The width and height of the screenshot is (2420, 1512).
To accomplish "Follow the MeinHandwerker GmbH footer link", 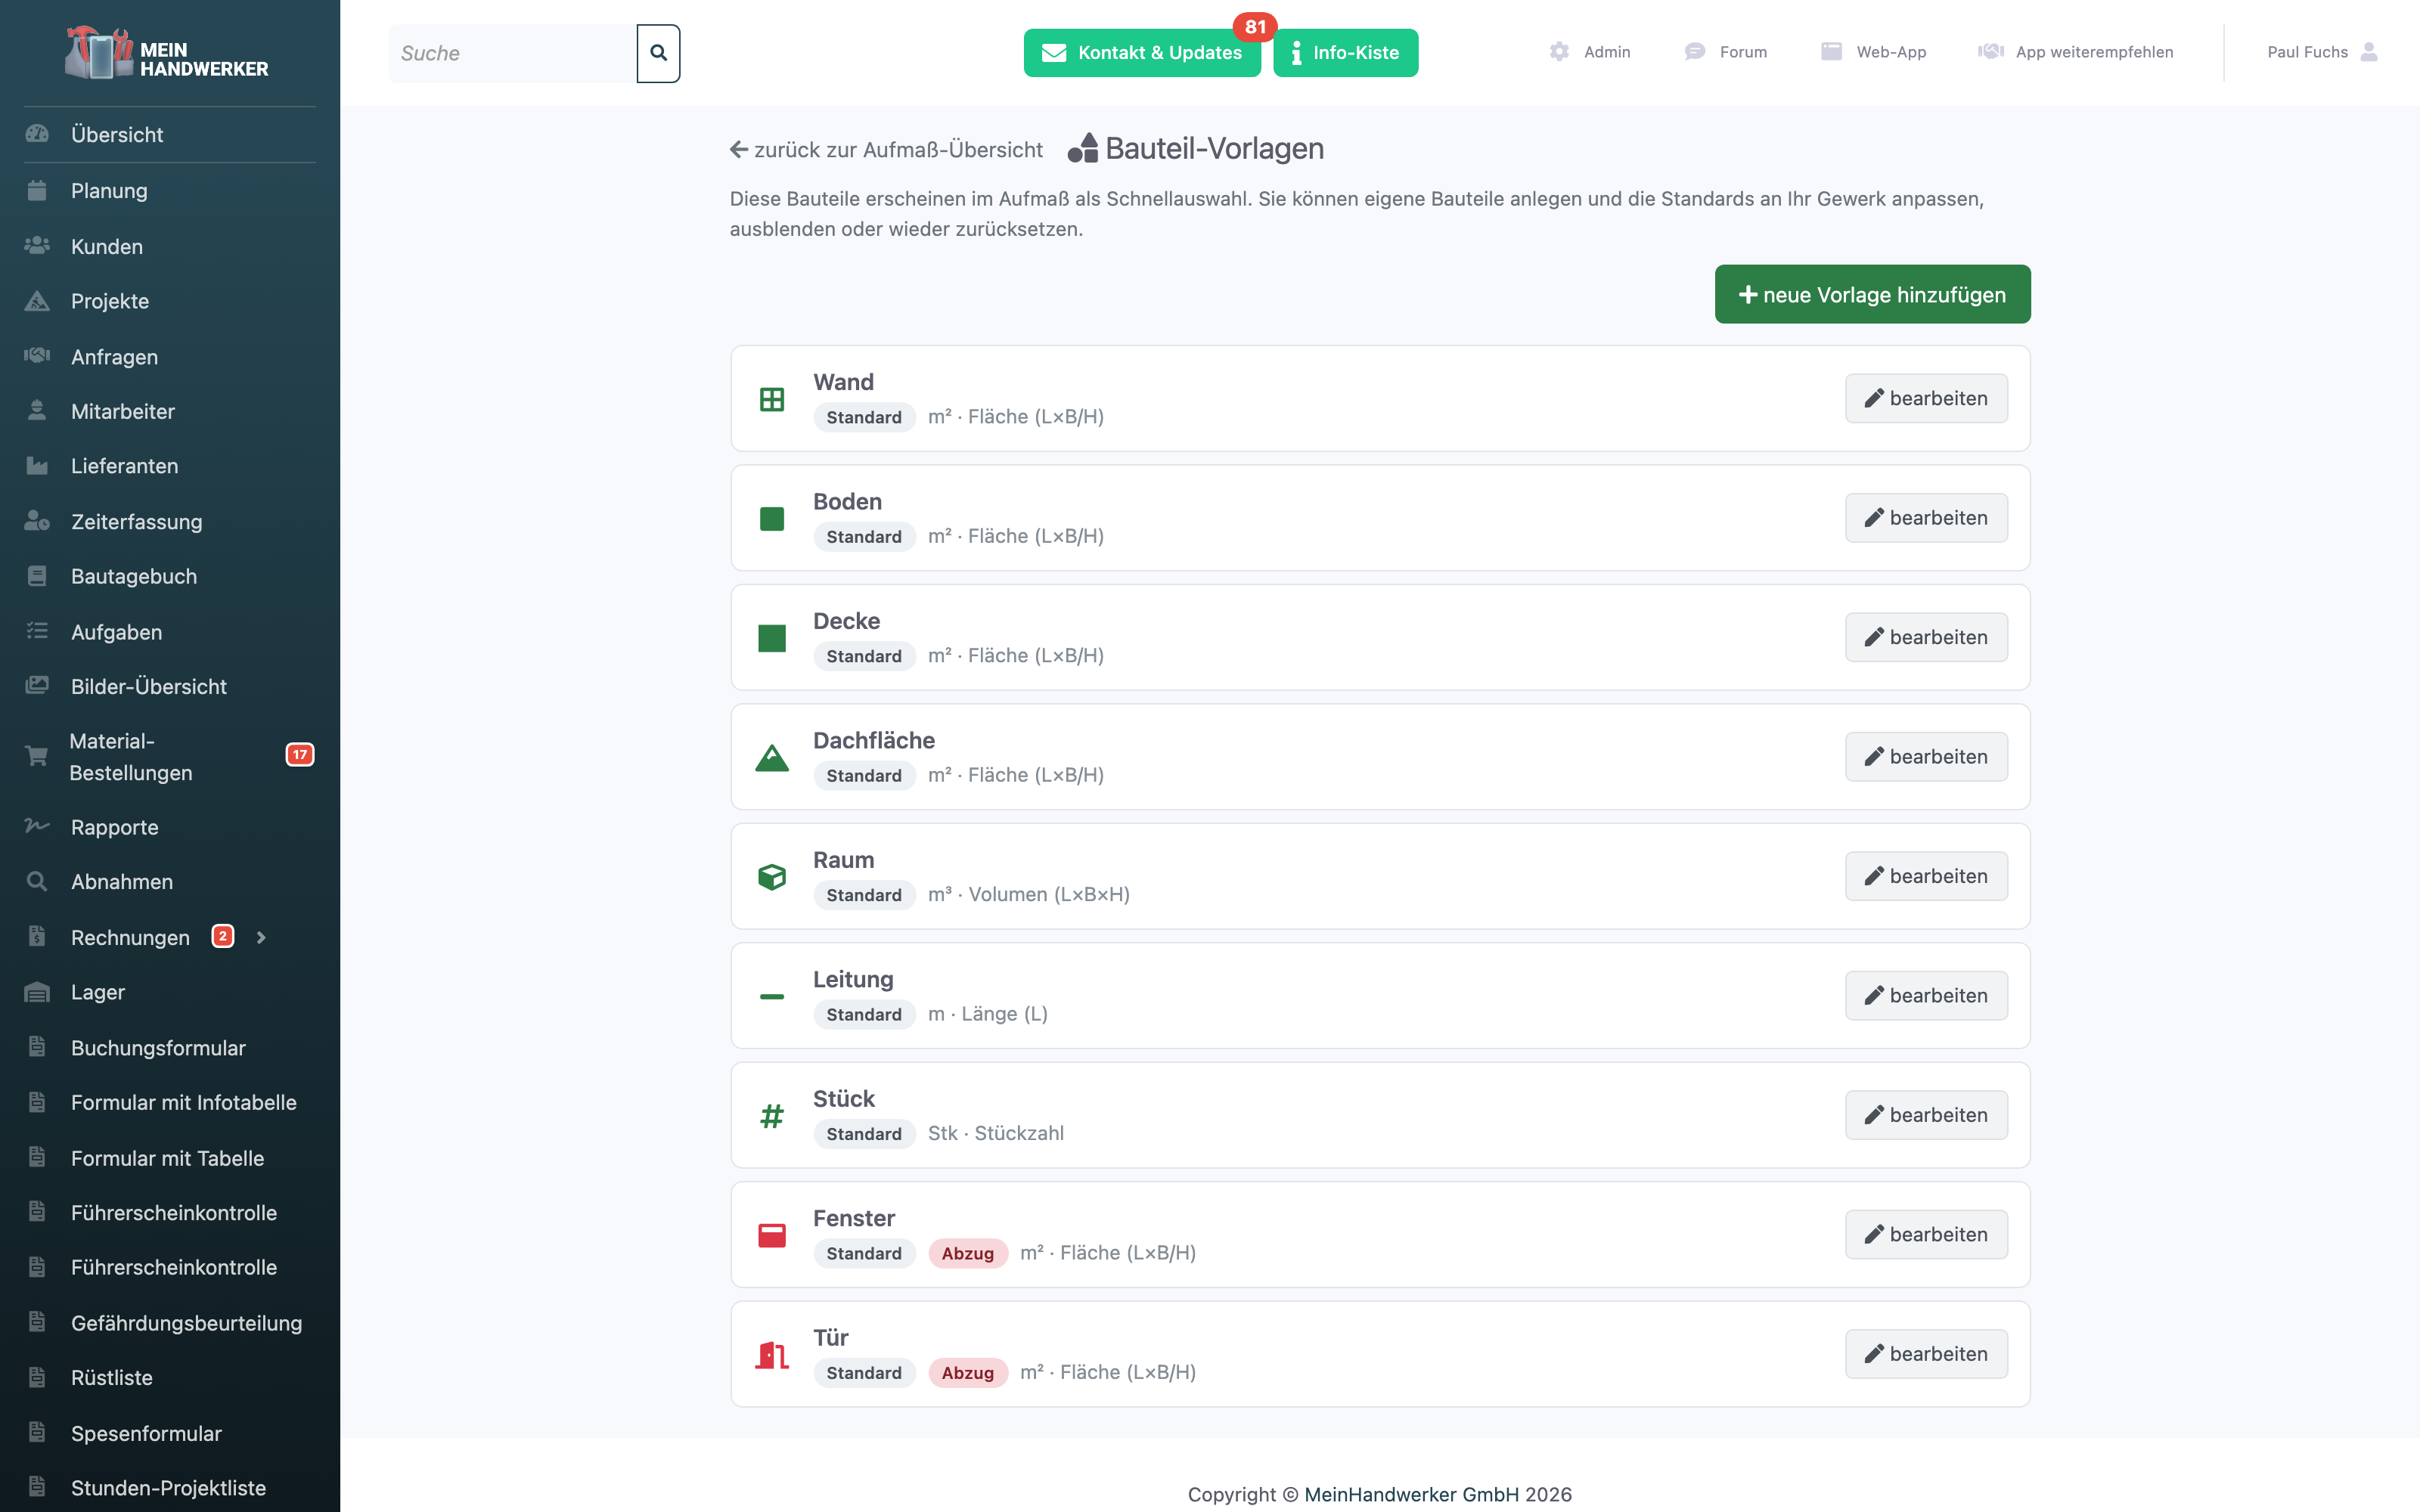I will (x=1411, y=1494).
